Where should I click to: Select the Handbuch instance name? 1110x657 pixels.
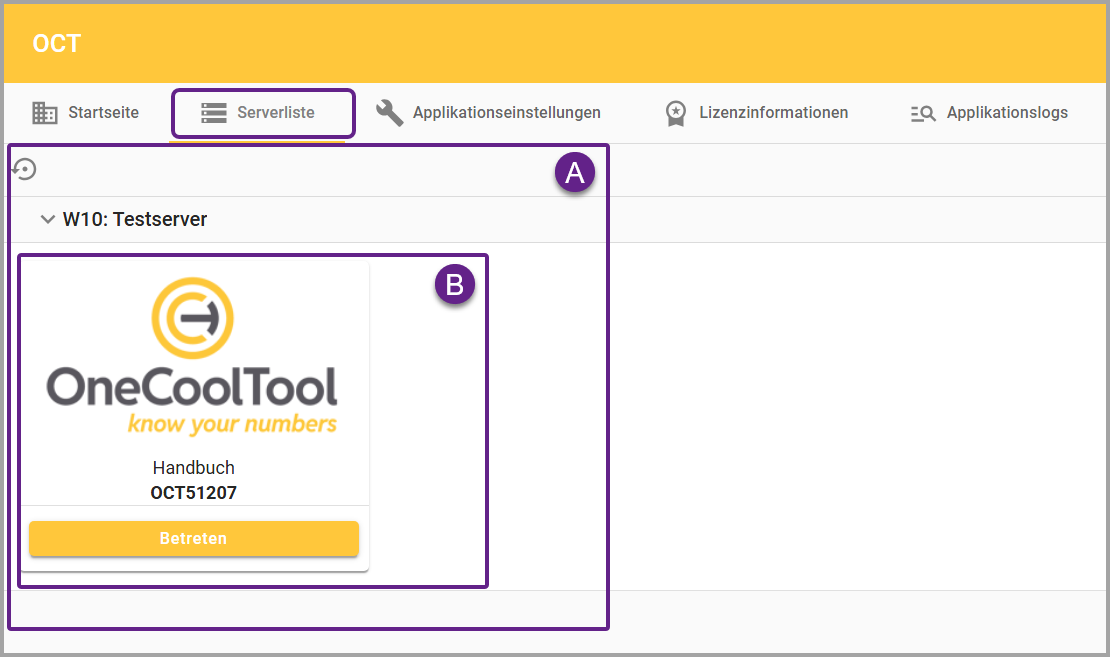point(194,467)
